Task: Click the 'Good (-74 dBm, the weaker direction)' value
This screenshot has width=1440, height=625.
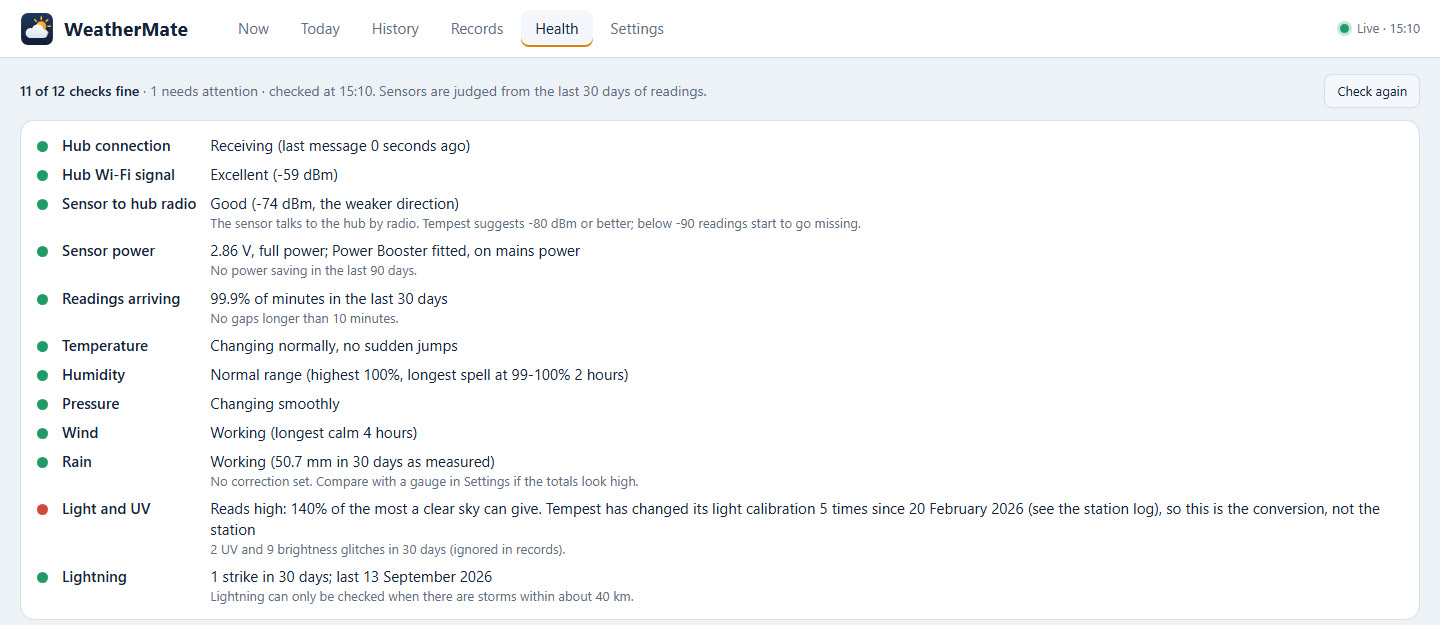Action: [334, 204]
